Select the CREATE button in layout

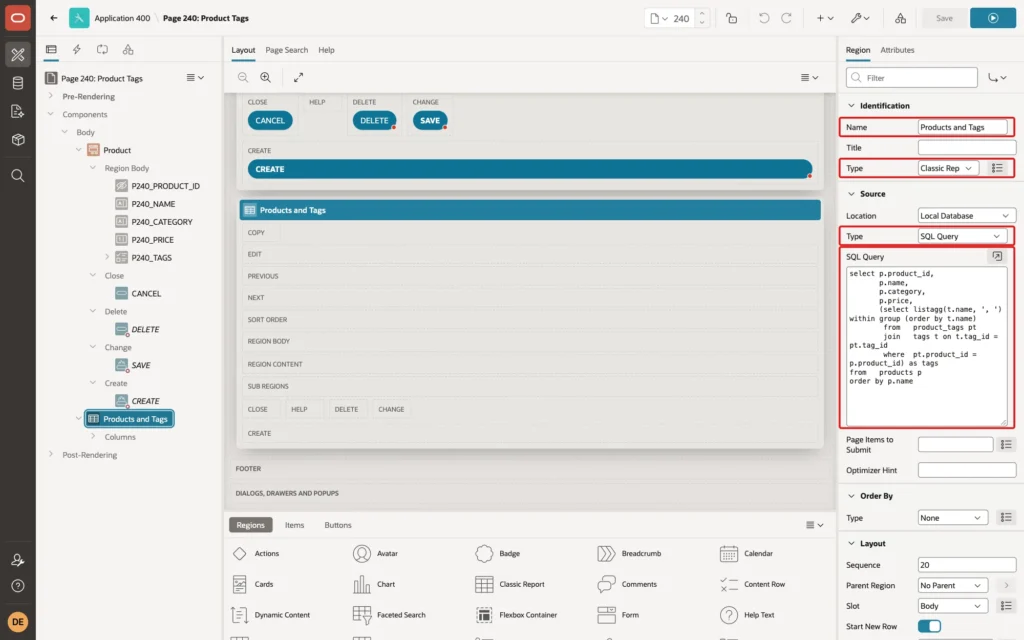(530, 169)
